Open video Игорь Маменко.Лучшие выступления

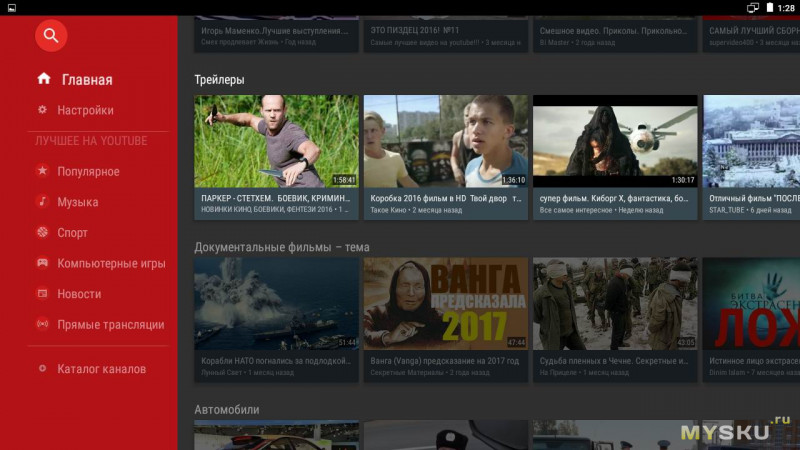276,34
